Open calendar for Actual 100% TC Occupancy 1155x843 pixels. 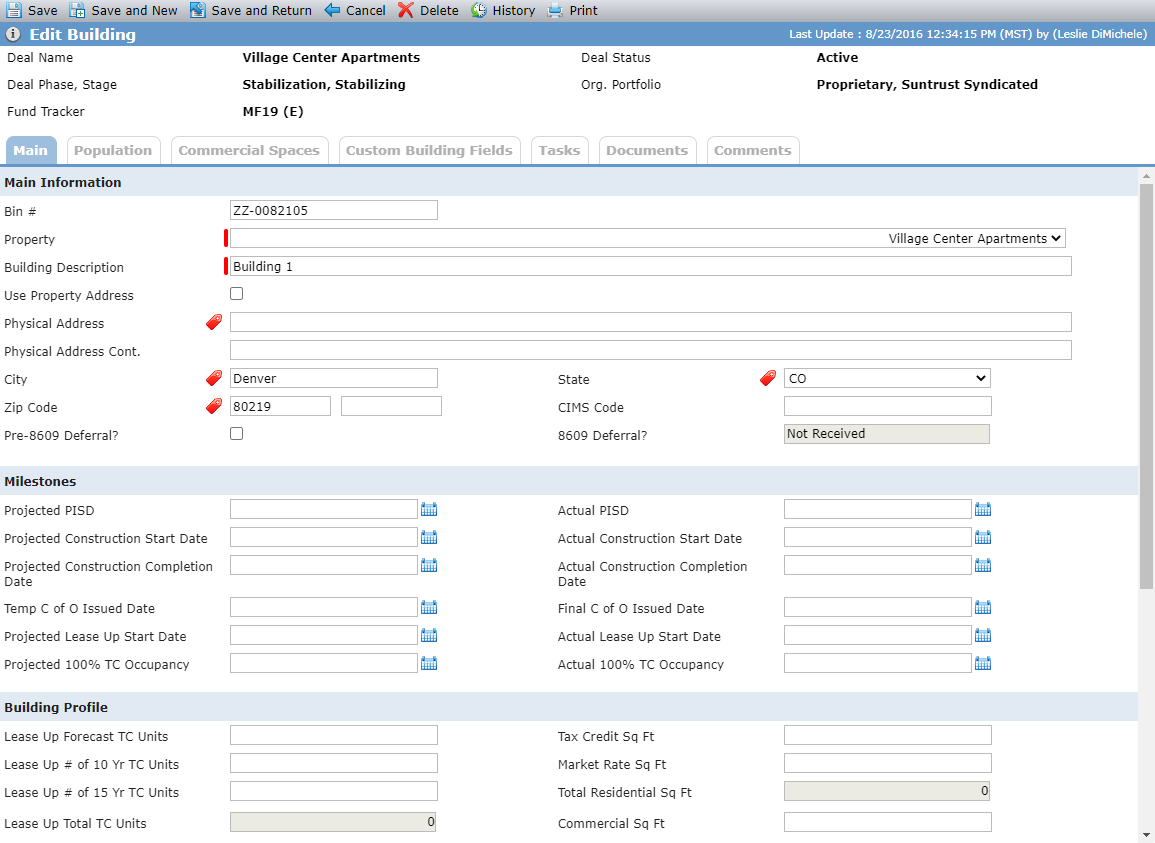(x=983, y=663)
